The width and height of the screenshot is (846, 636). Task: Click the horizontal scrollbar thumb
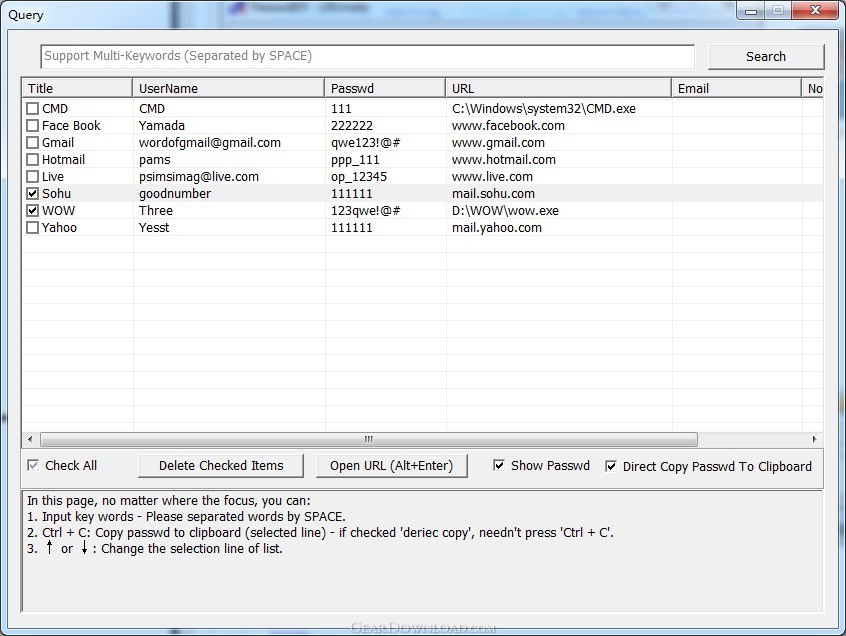coord(369,439)
